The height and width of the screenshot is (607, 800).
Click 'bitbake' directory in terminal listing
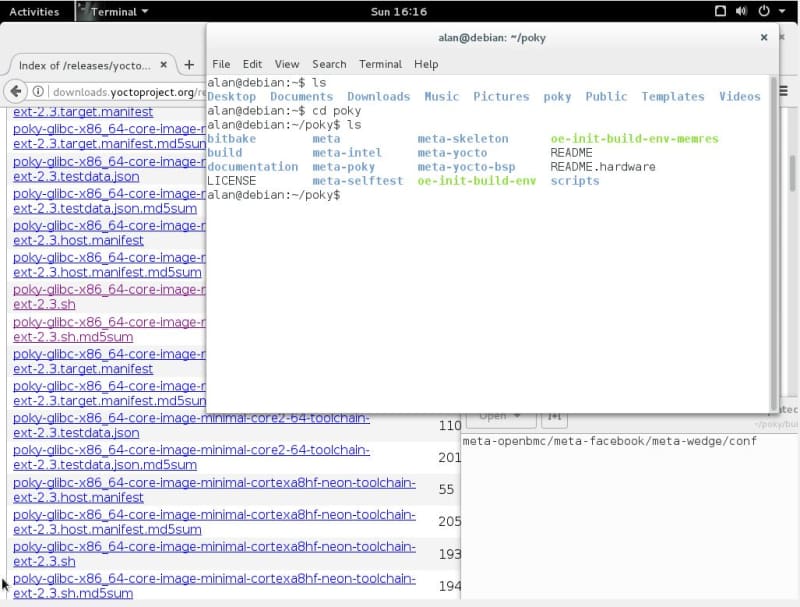click(231, 139)
